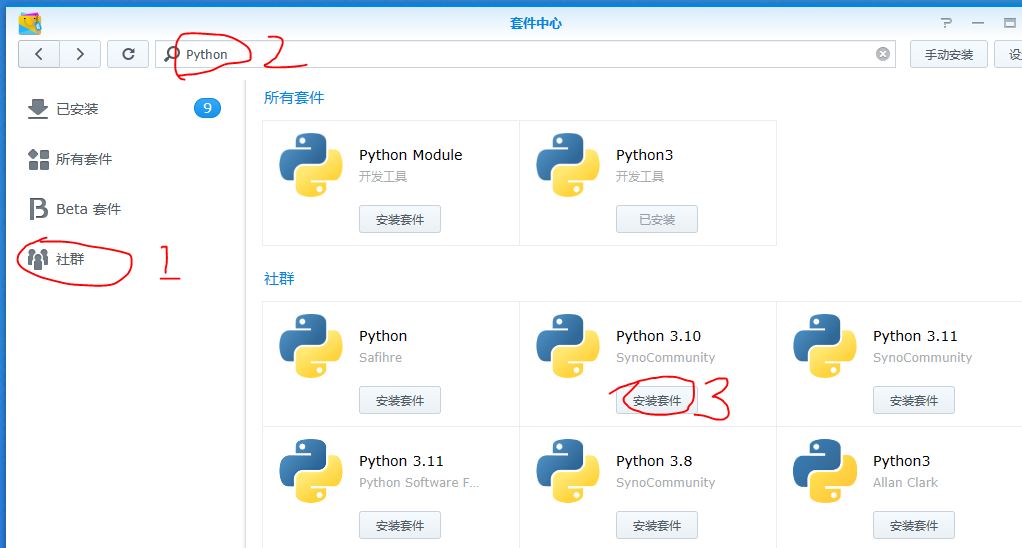
Task: Install the Python Module package
Action: (400, 219)
